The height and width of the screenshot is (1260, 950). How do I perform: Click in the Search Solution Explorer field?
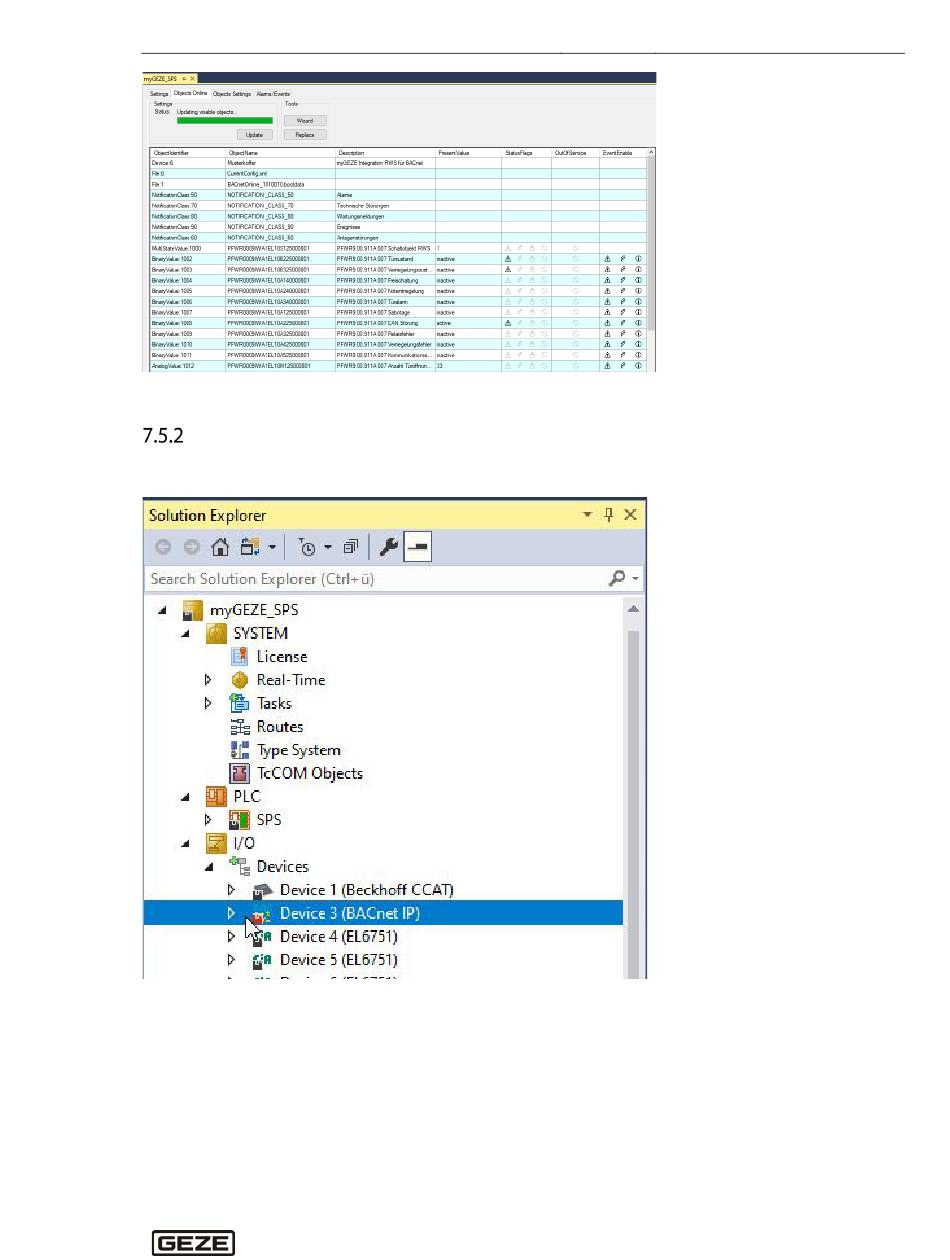tap(375, 579)
